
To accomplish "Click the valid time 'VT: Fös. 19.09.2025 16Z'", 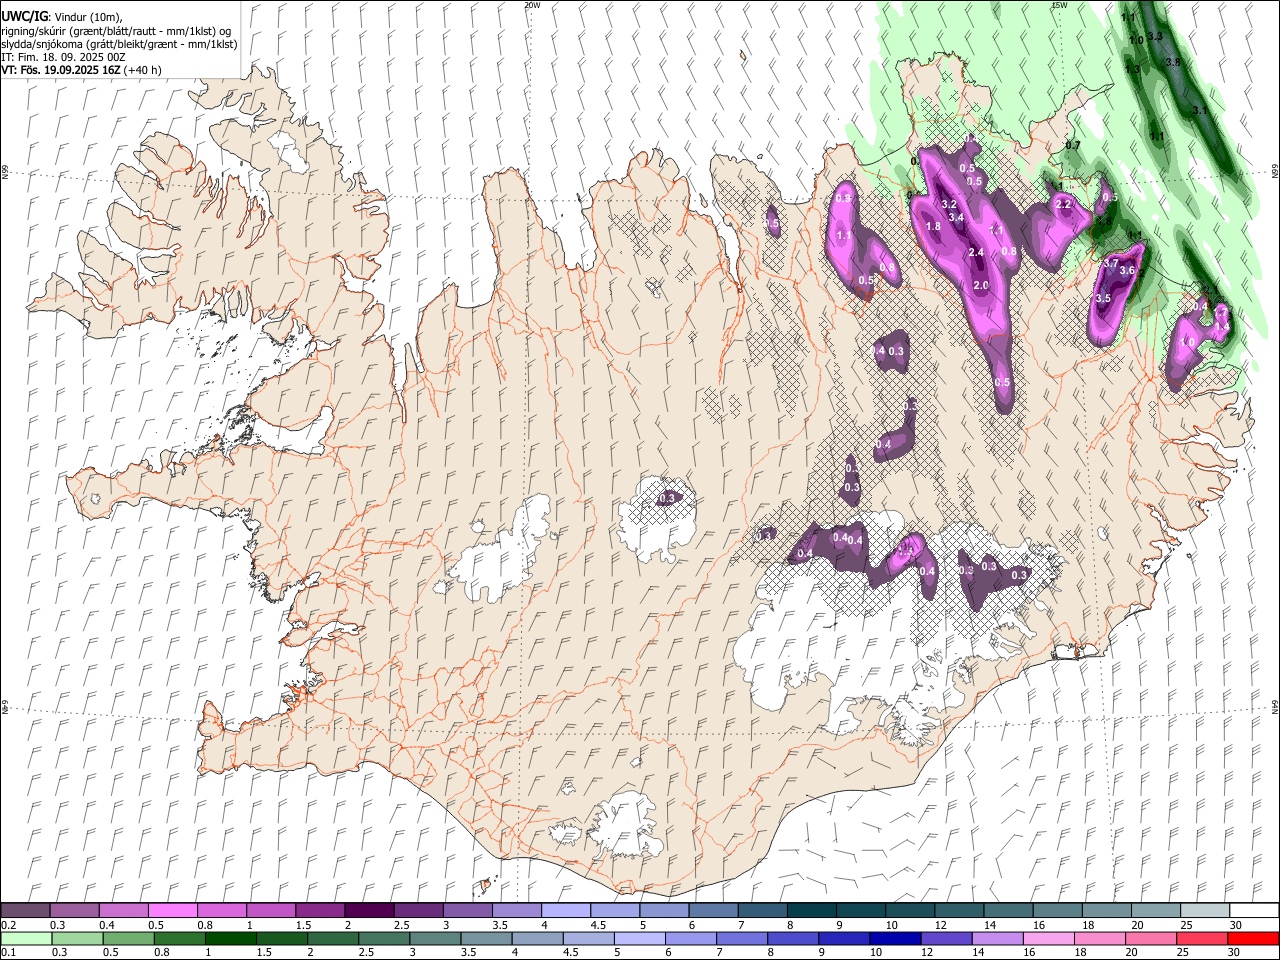I will click(x=61, y=70).
